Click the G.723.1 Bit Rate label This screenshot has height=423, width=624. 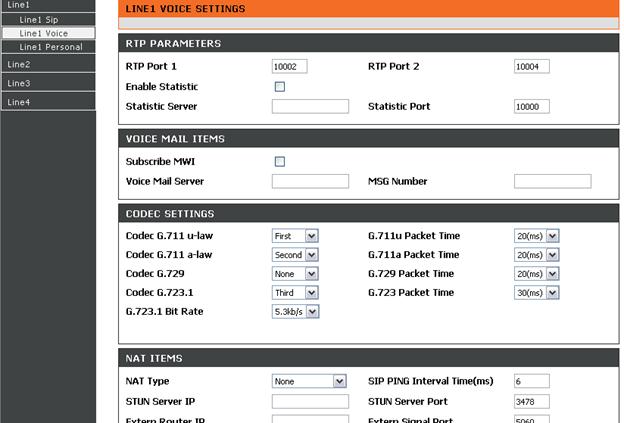click(164, 311)
